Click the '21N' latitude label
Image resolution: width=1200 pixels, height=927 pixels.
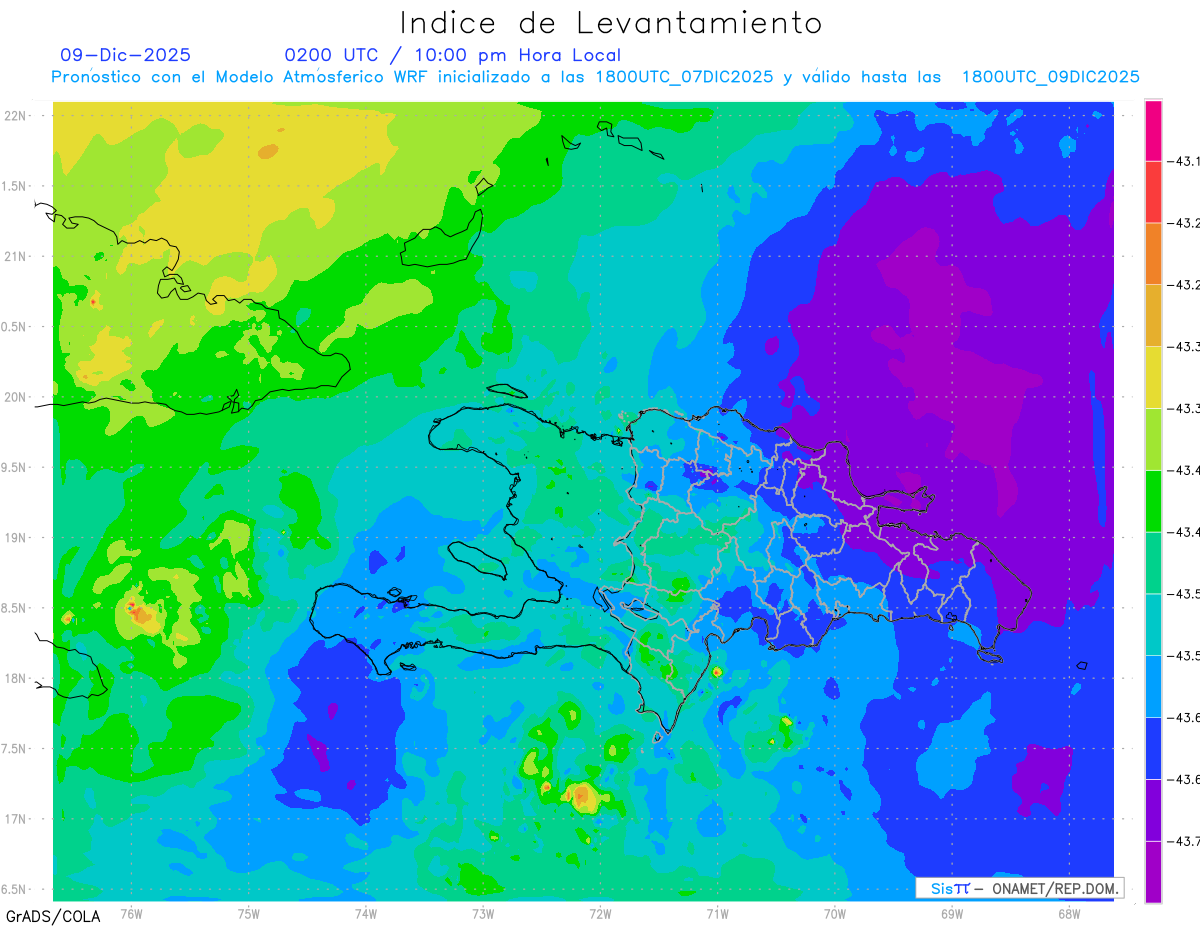point(16,256)
